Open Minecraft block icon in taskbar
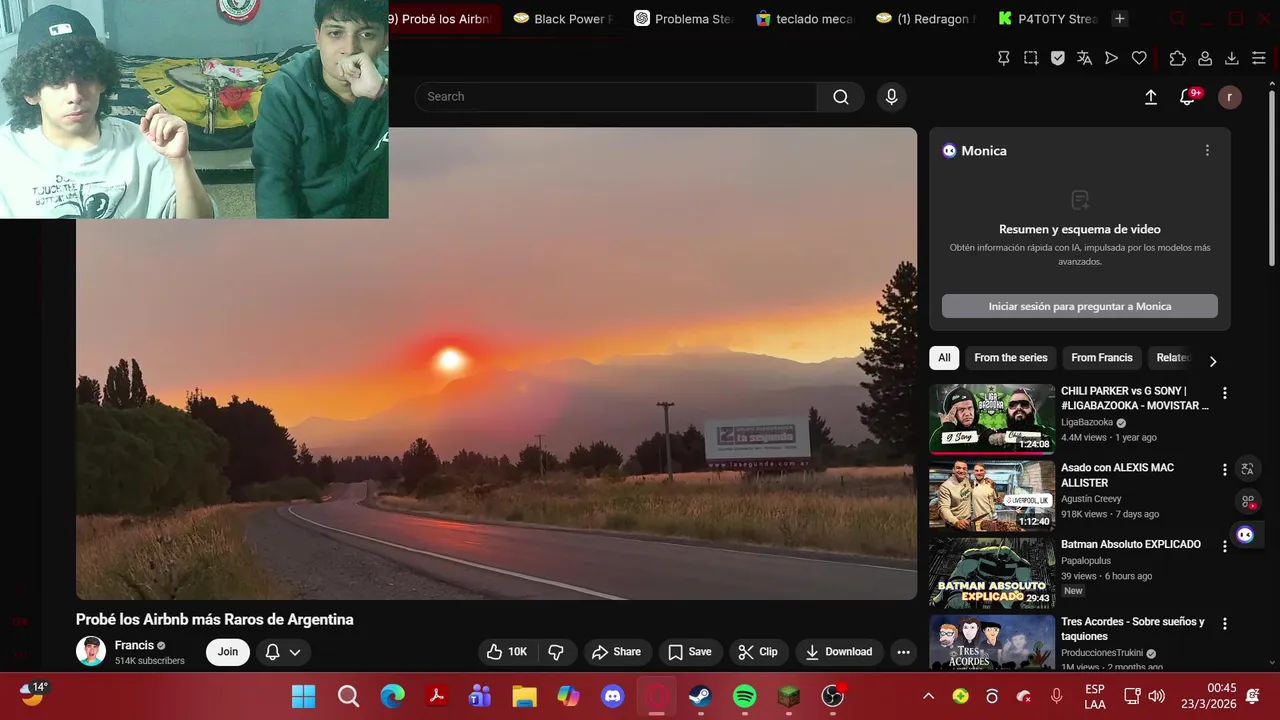 (789, 696)
